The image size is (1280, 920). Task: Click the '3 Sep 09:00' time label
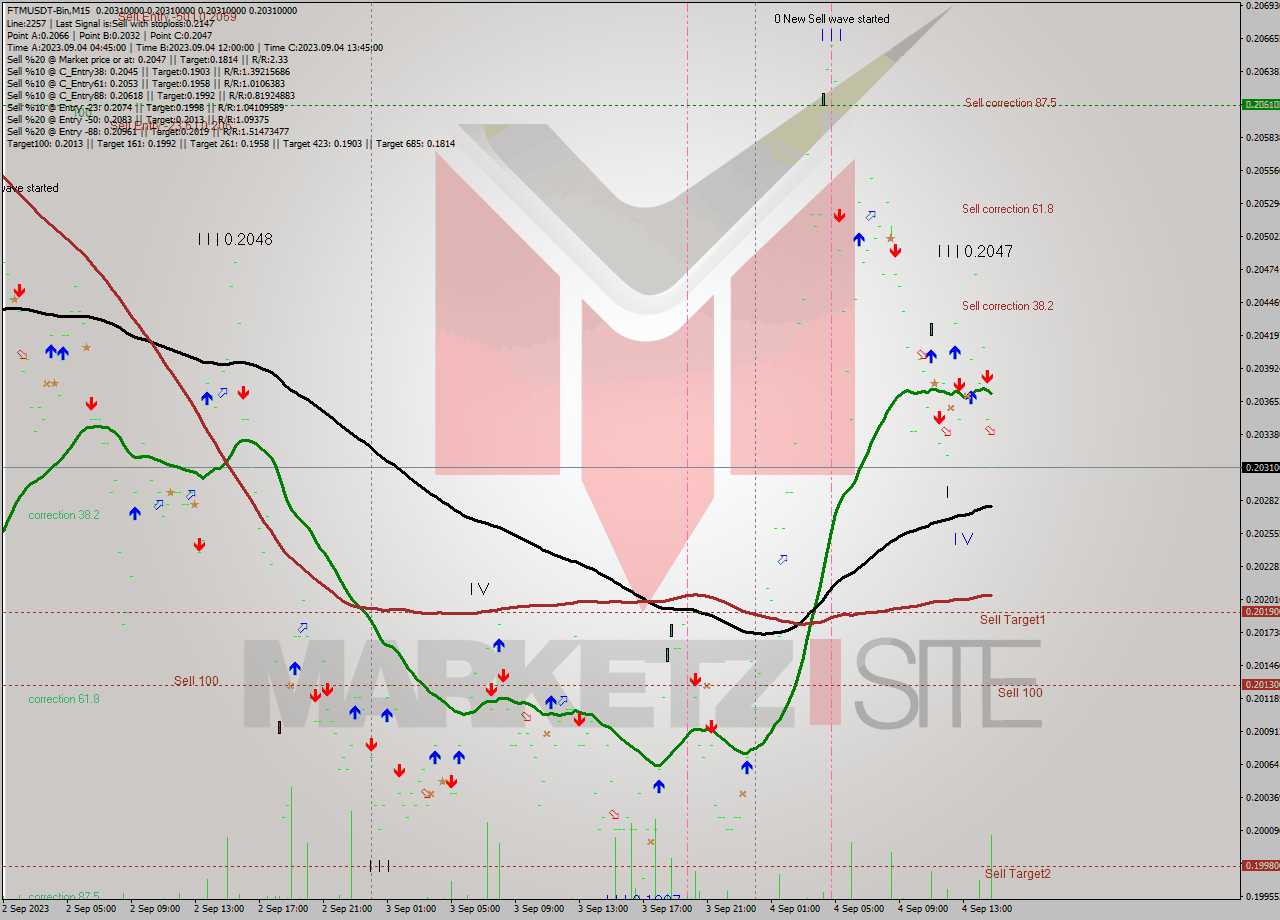[x=538, y=909]
